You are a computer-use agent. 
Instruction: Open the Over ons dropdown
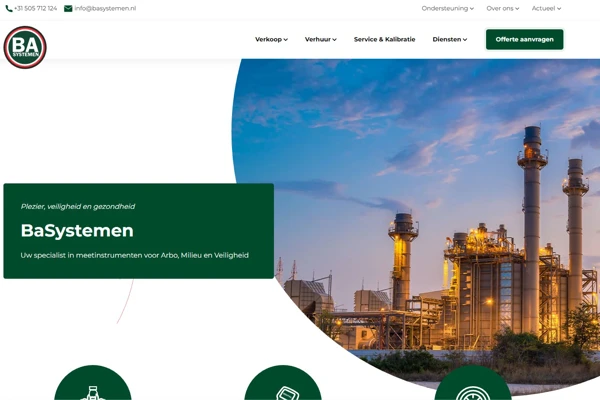point(502,8)
